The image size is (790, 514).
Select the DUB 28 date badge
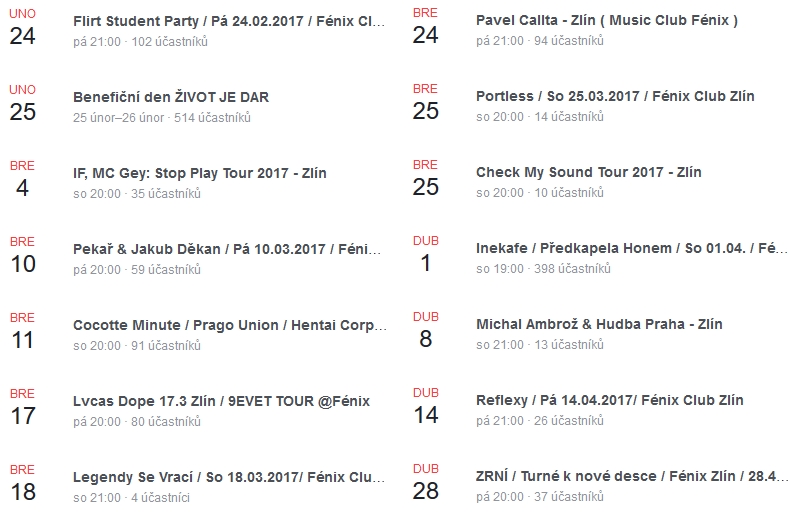pos(426,483)
